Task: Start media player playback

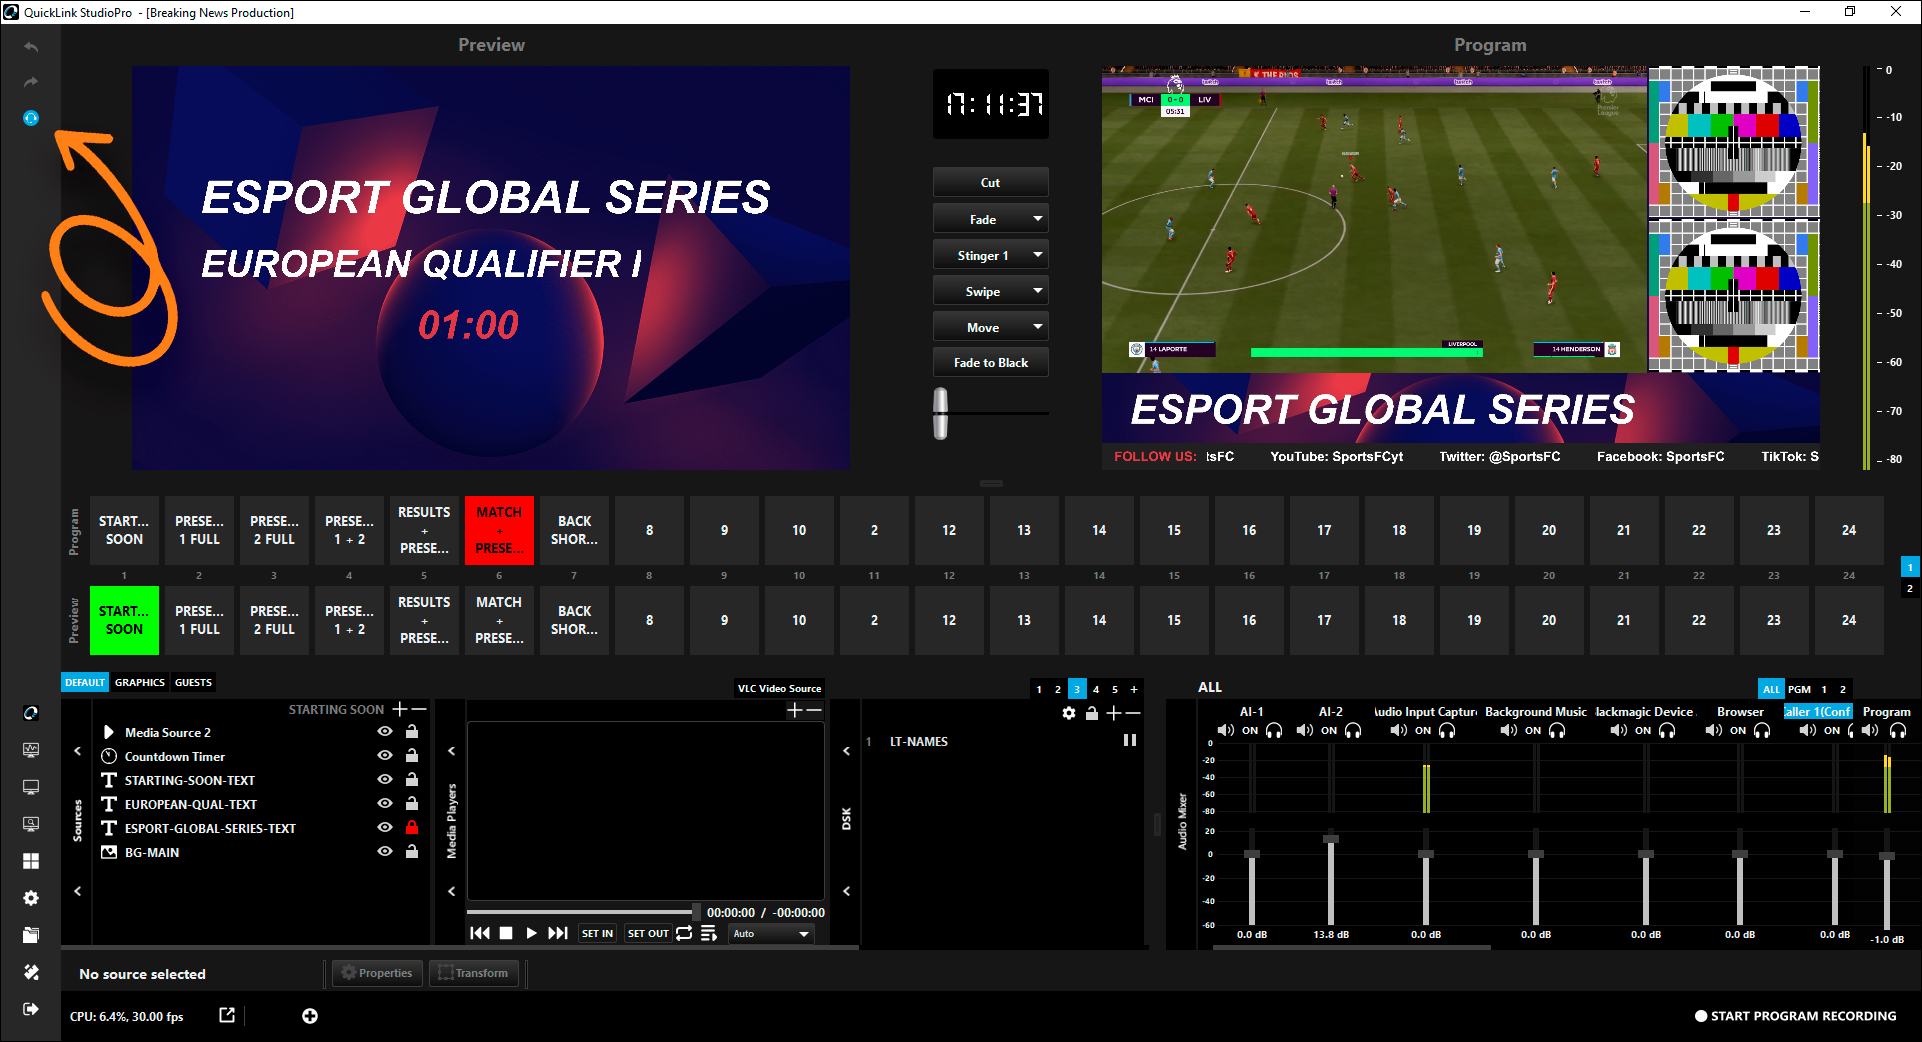Action: pos(532,933)
